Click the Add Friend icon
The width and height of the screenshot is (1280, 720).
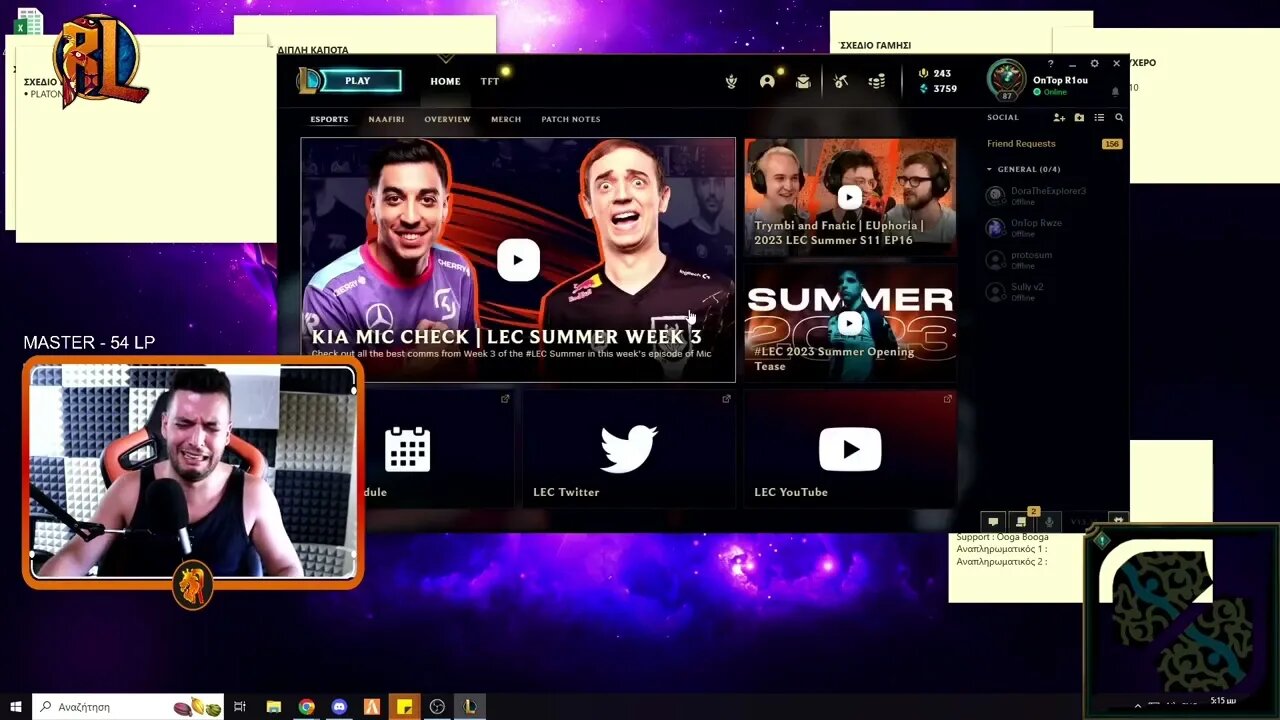[x=1059, y=118]
